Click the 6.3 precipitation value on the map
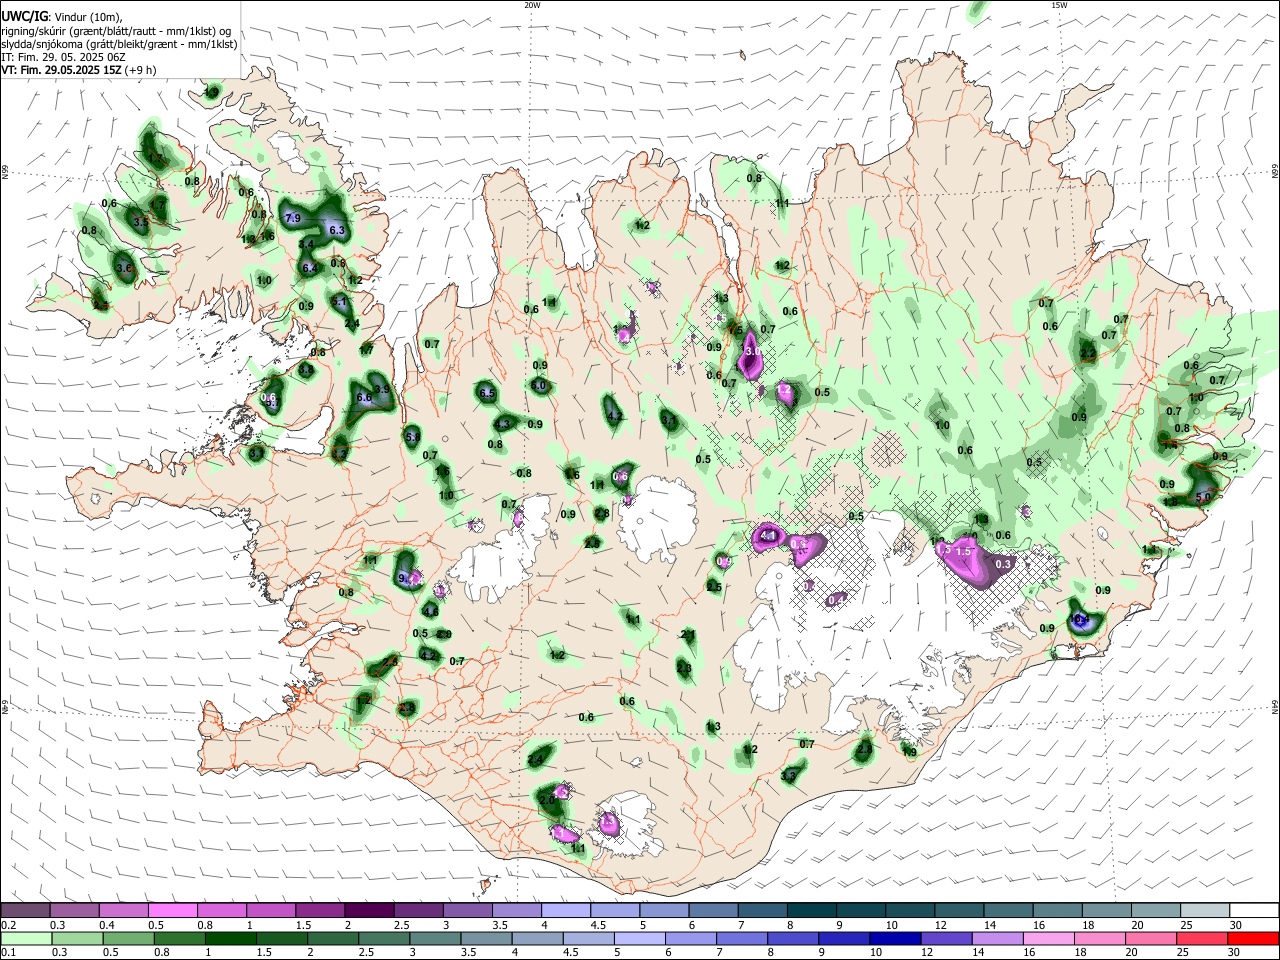The height and width of the screenshot is (960, 1280). 337,230
